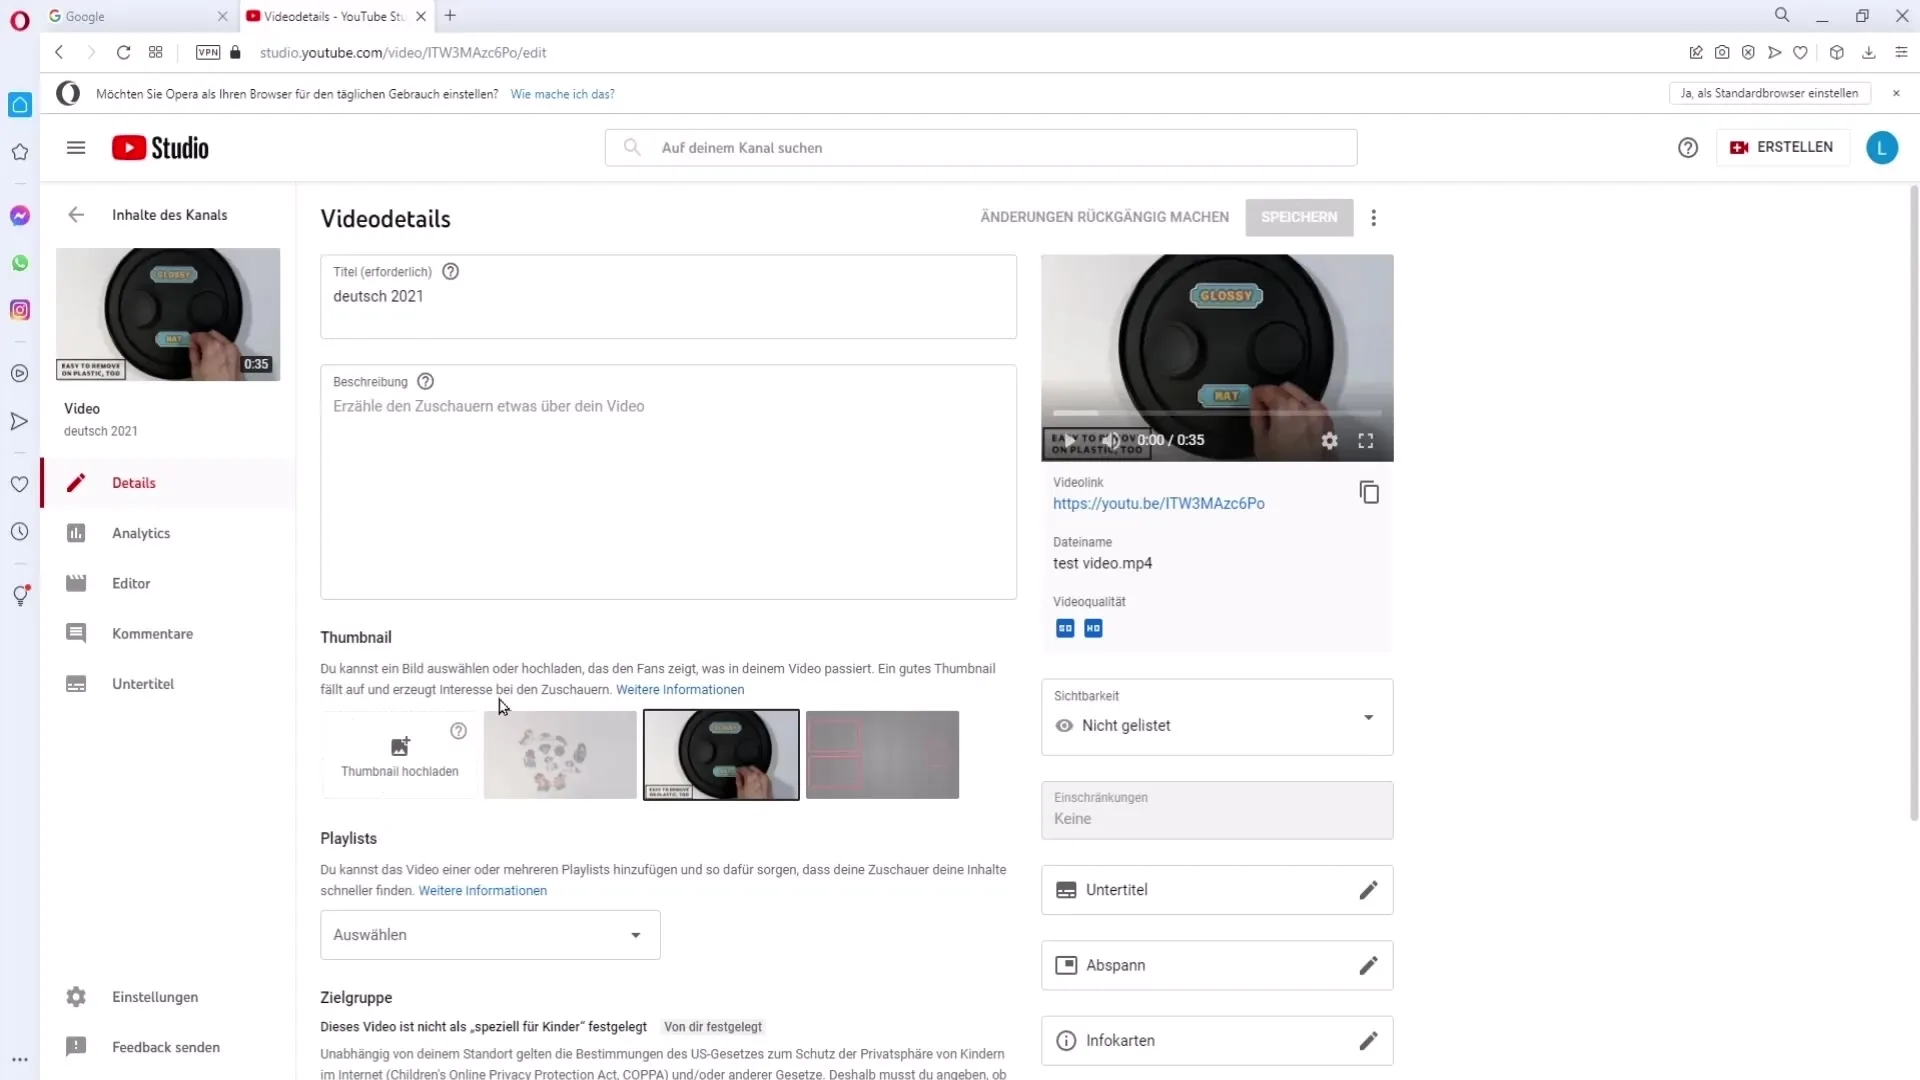This screenshot has height=1080, width=1920.
Task: Select the Kommentare icon in sidebar
Action: tap(74, 633)
